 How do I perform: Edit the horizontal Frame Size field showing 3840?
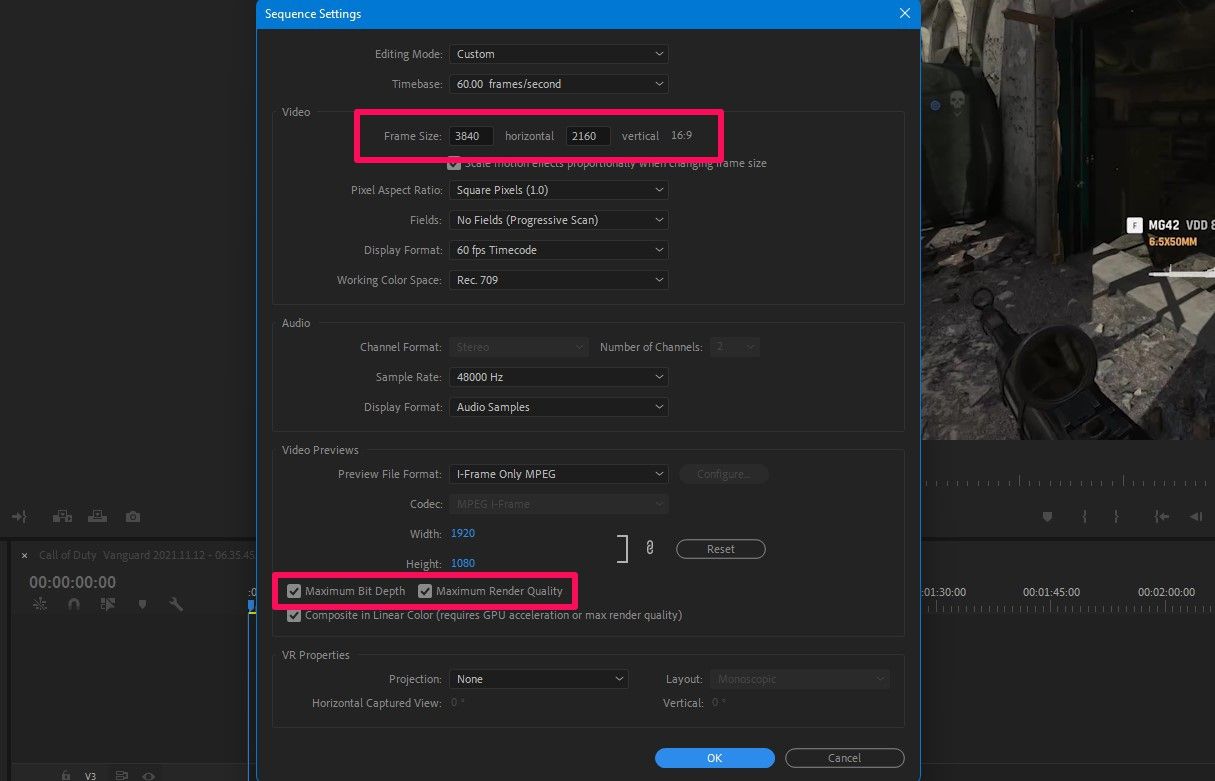[470, 135]
